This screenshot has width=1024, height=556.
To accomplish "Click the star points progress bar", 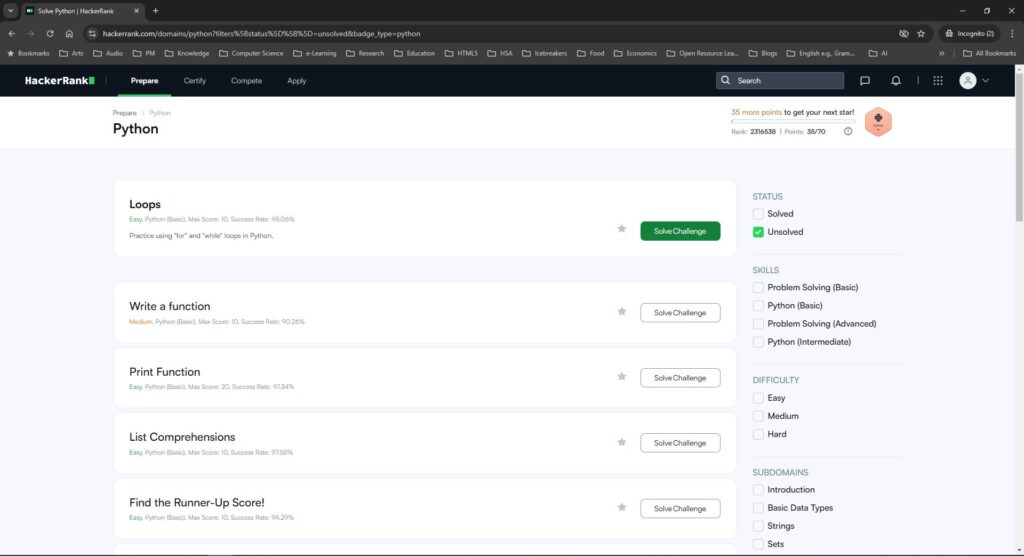I will click(791, 122).
